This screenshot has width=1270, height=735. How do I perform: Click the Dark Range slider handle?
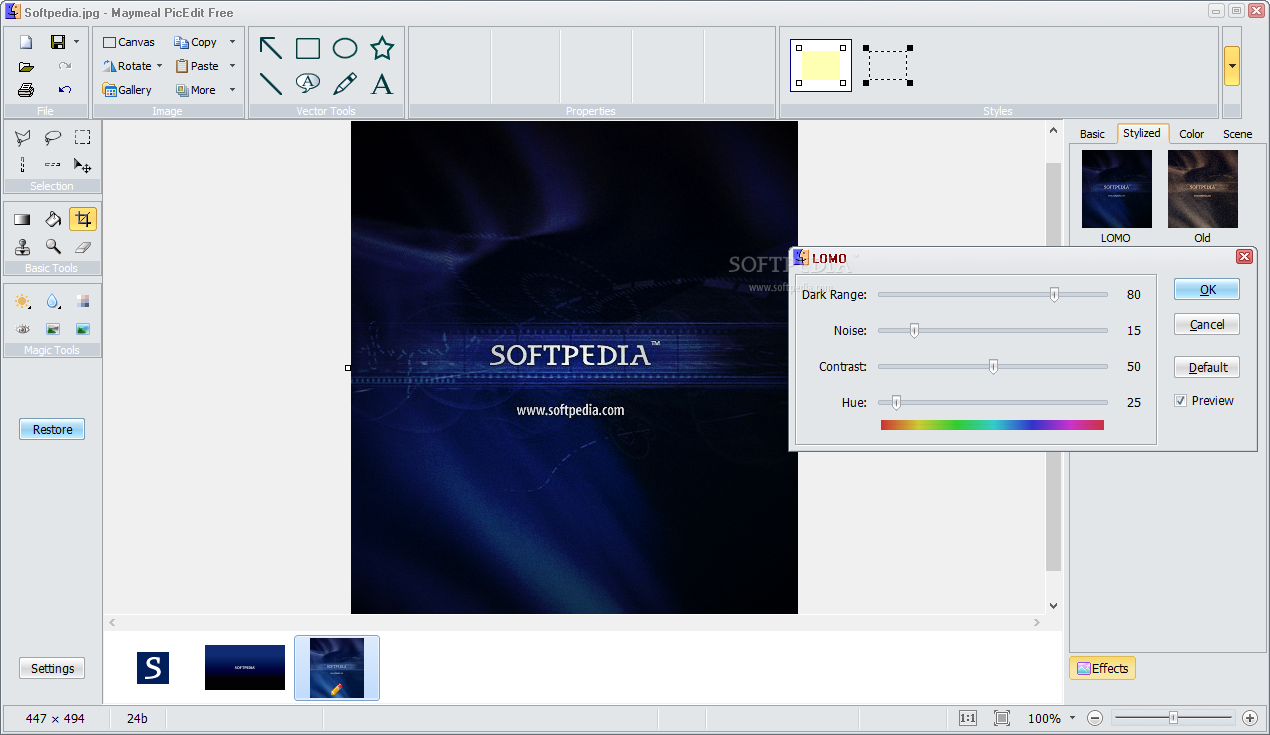click(1054, 294)
